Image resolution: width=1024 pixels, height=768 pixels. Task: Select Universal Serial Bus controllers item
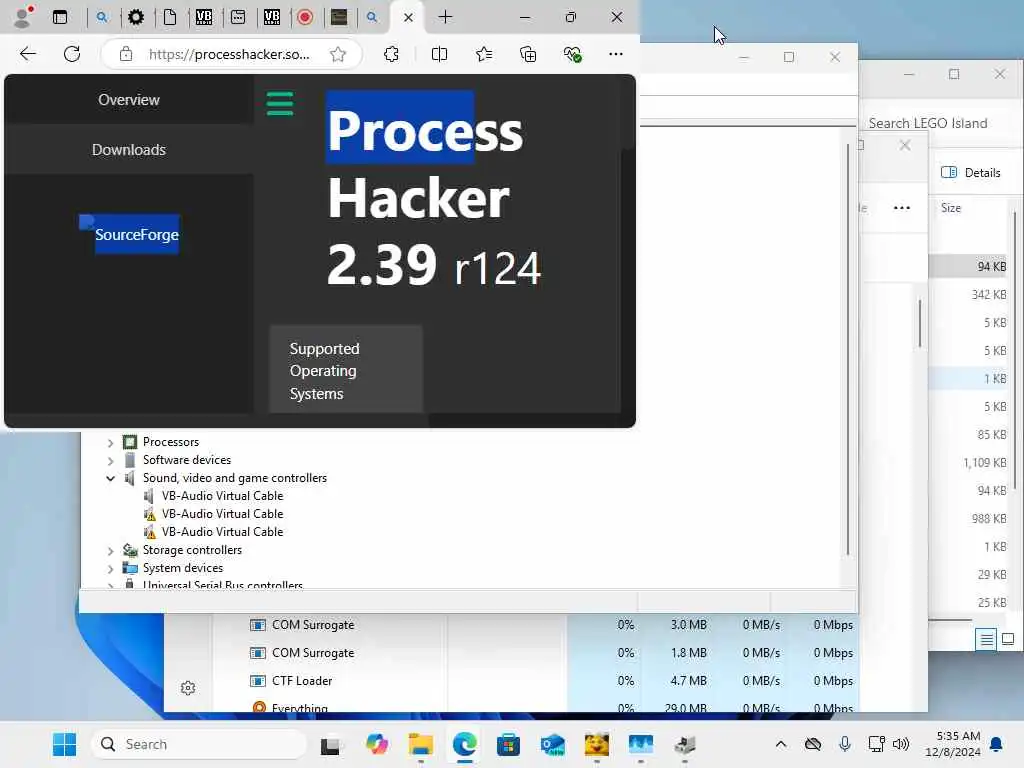222,584
